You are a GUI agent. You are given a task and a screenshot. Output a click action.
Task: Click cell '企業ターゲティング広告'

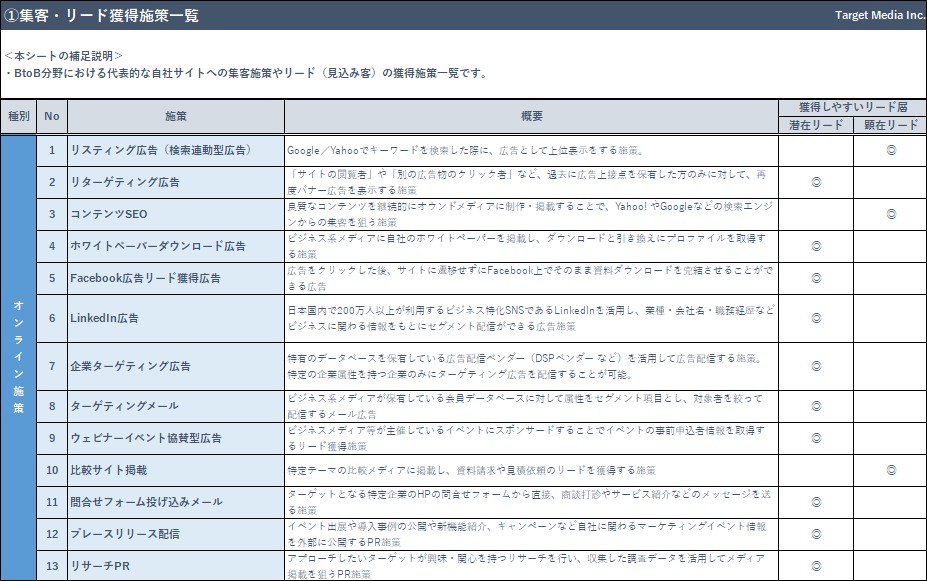point(176,366)
